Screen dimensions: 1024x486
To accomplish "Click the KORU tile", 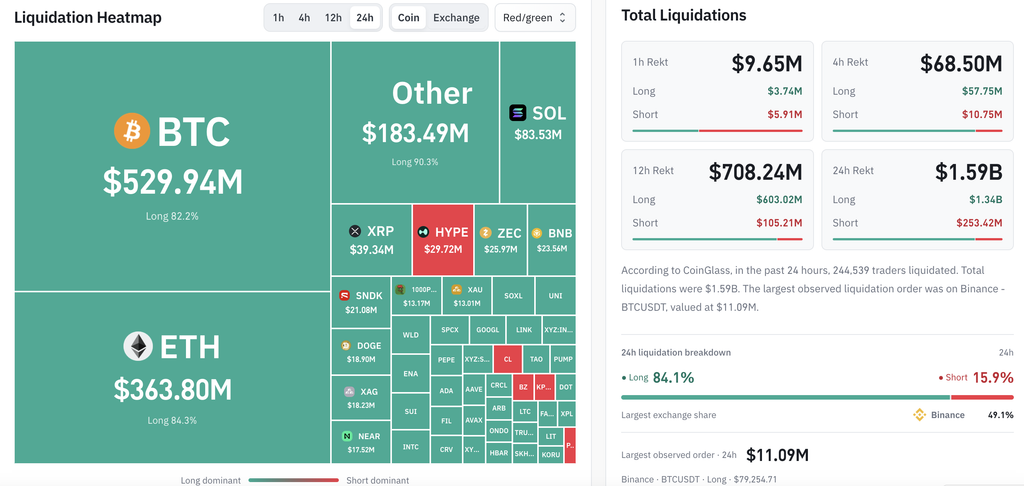I will 551,454.
